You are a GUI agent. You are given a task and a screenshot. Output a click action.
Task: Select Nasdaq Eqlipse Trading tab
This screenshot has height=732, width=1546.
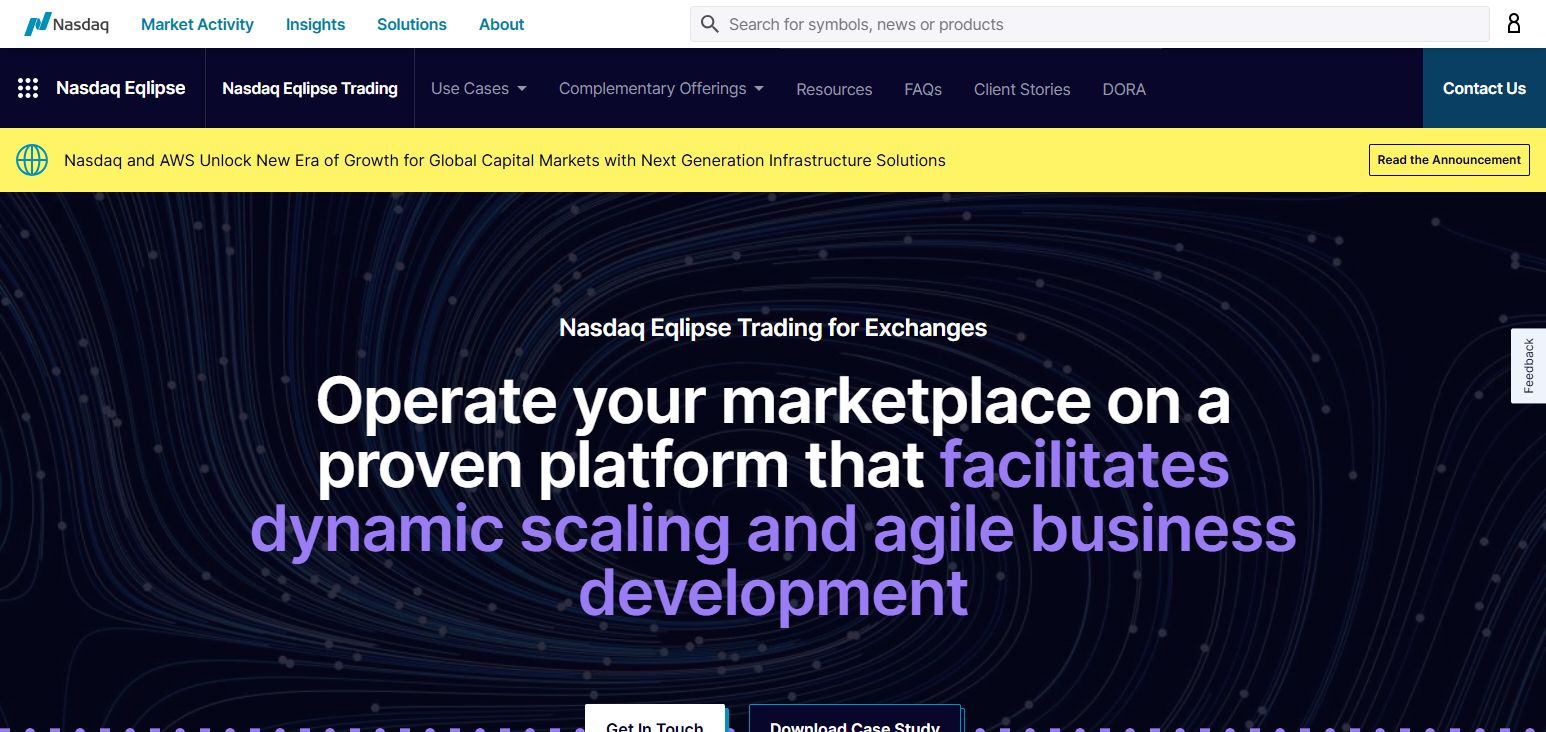310,88
